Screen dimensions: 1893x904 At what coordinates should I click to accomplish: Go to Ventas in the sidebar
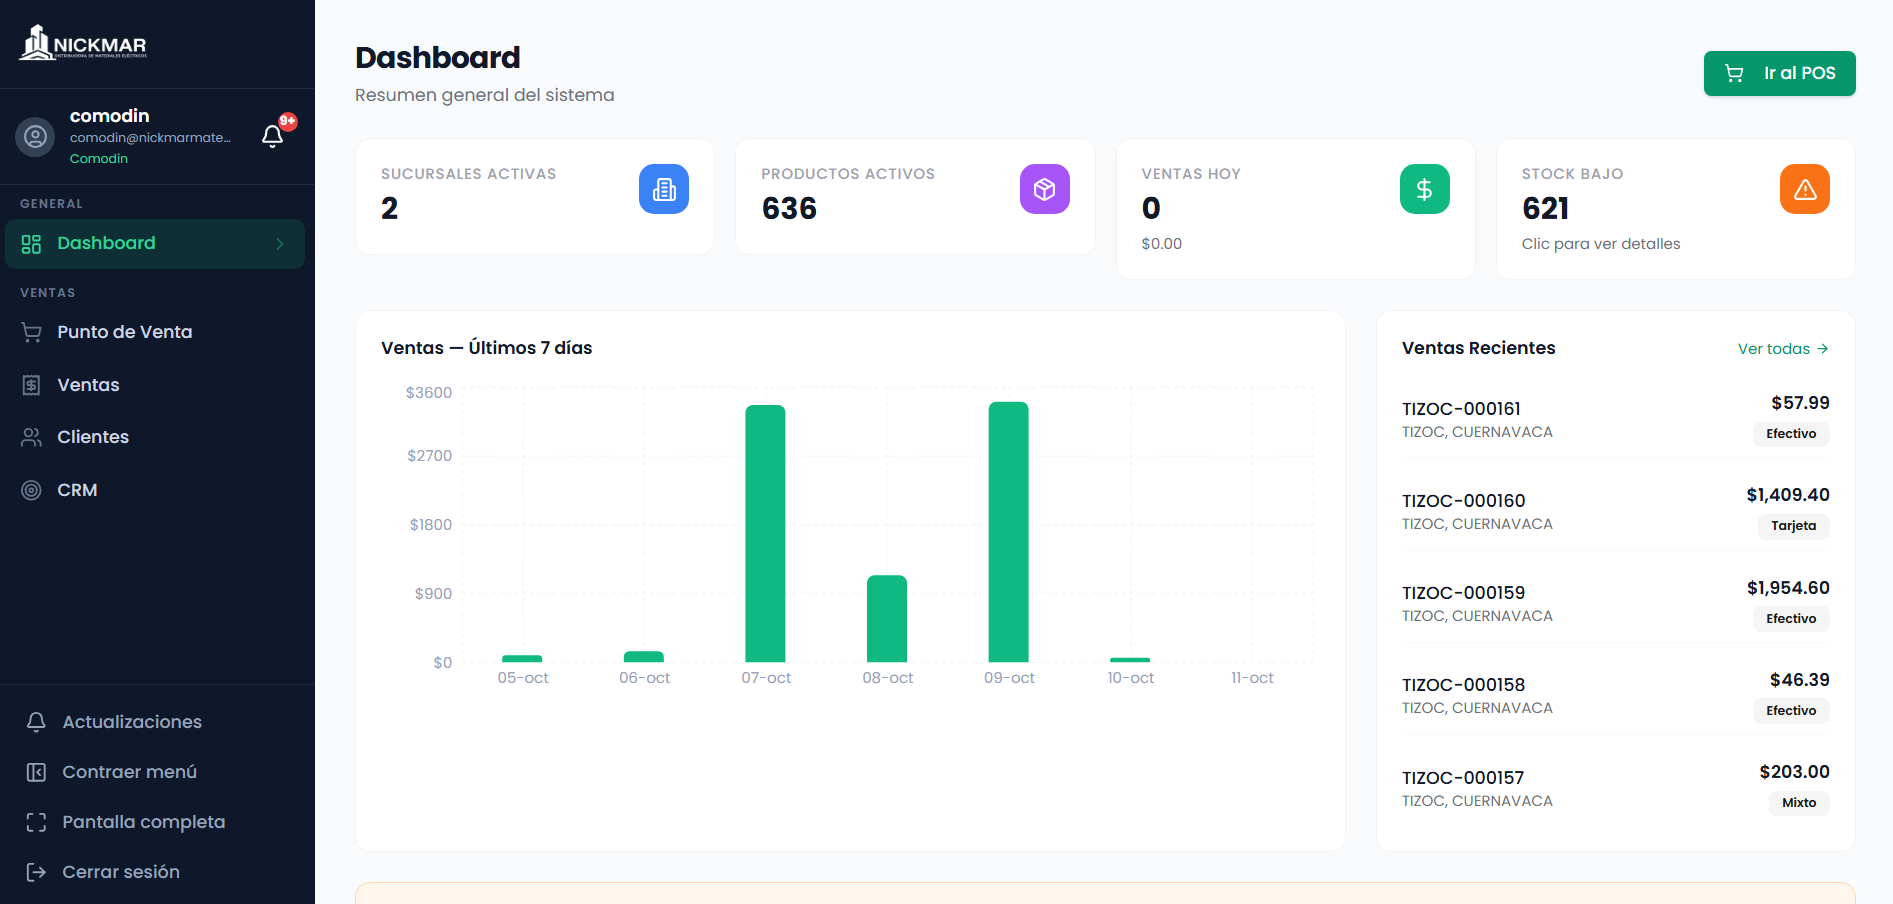pyautogui.click(x=155, y=385)
